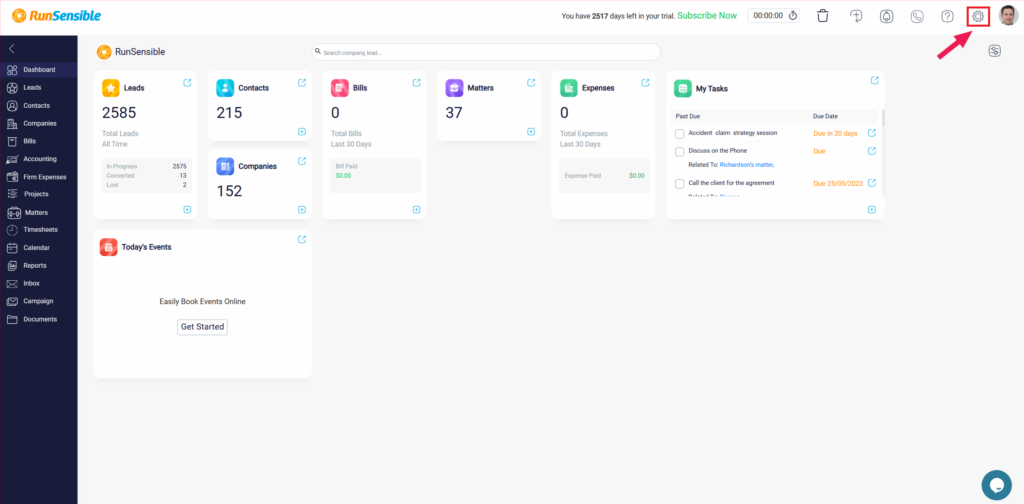Add a new contact with plus icon
This screenshot has height=504, width=1024.
[302, 131]
